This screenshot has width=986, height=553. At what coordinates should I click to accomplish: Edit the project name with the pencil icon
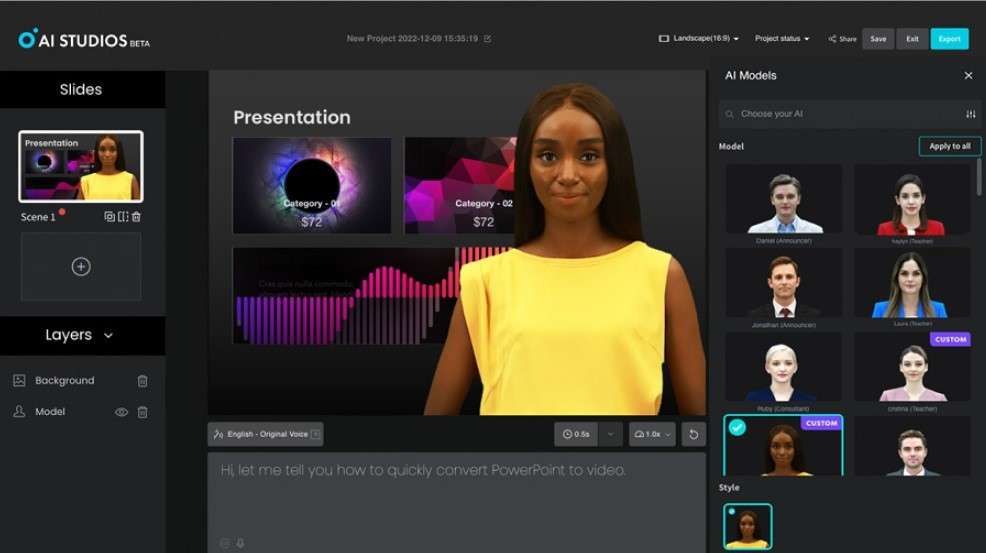487,38
